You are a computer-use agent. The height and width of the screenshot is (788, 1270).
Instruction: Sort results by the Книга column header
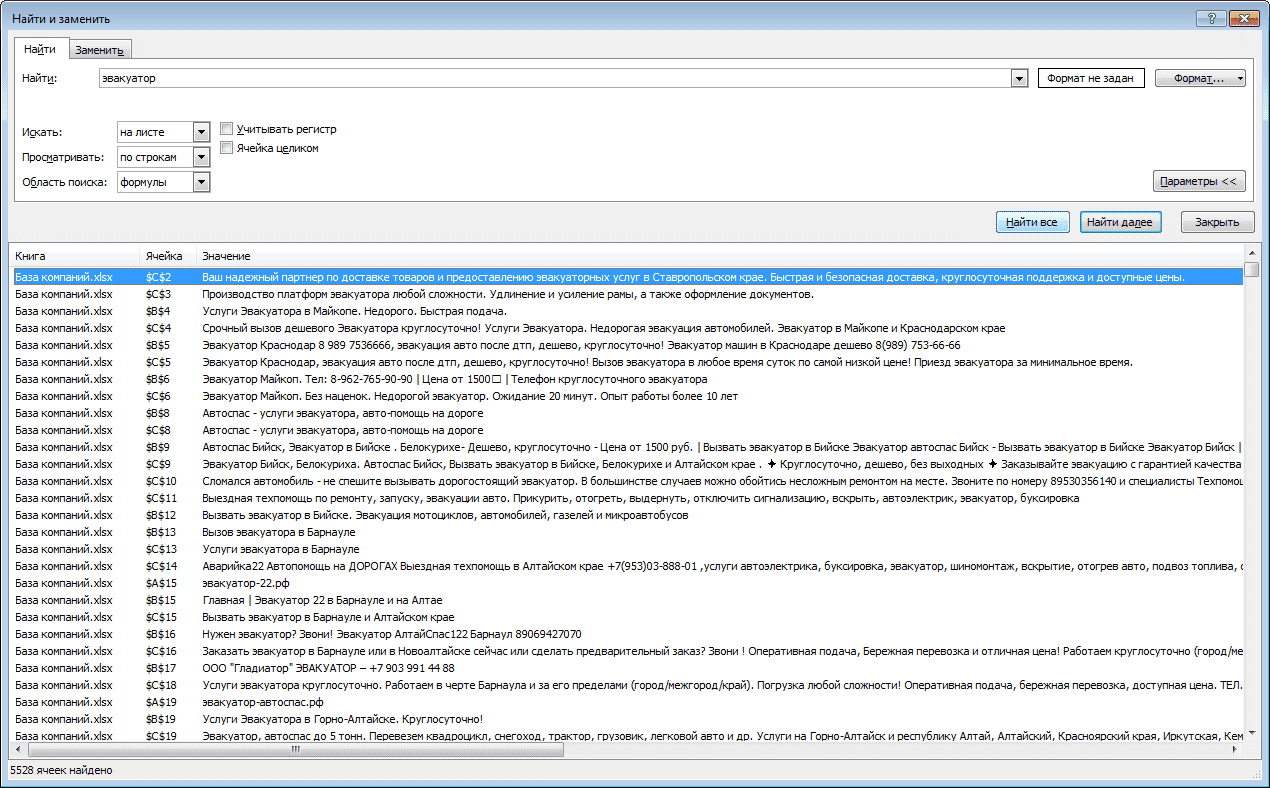[x=75, y=256]
